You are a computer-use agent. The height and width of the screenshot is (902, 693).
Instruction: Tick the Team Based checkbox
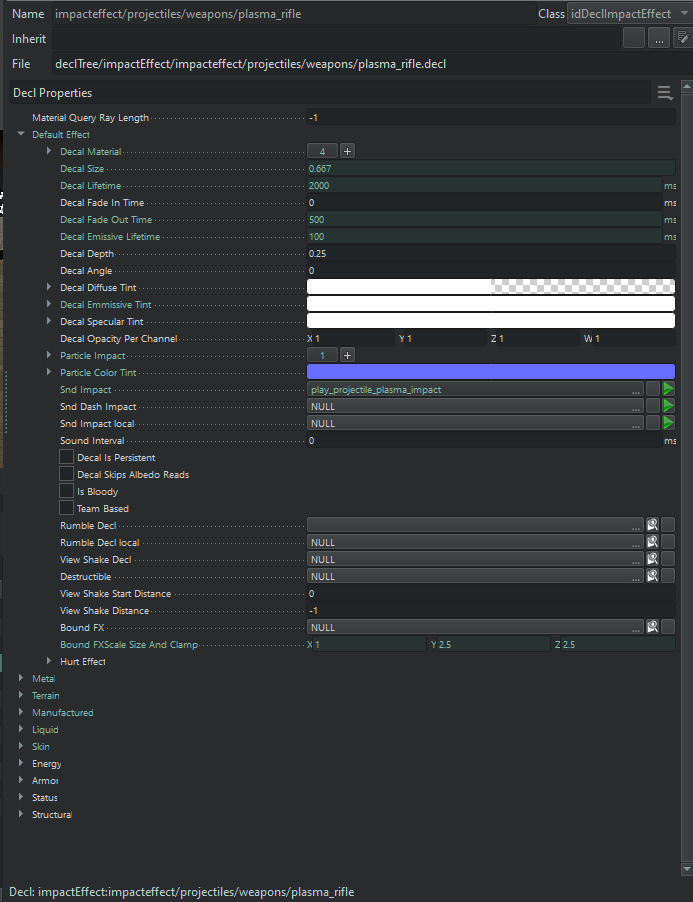[67, 508]
